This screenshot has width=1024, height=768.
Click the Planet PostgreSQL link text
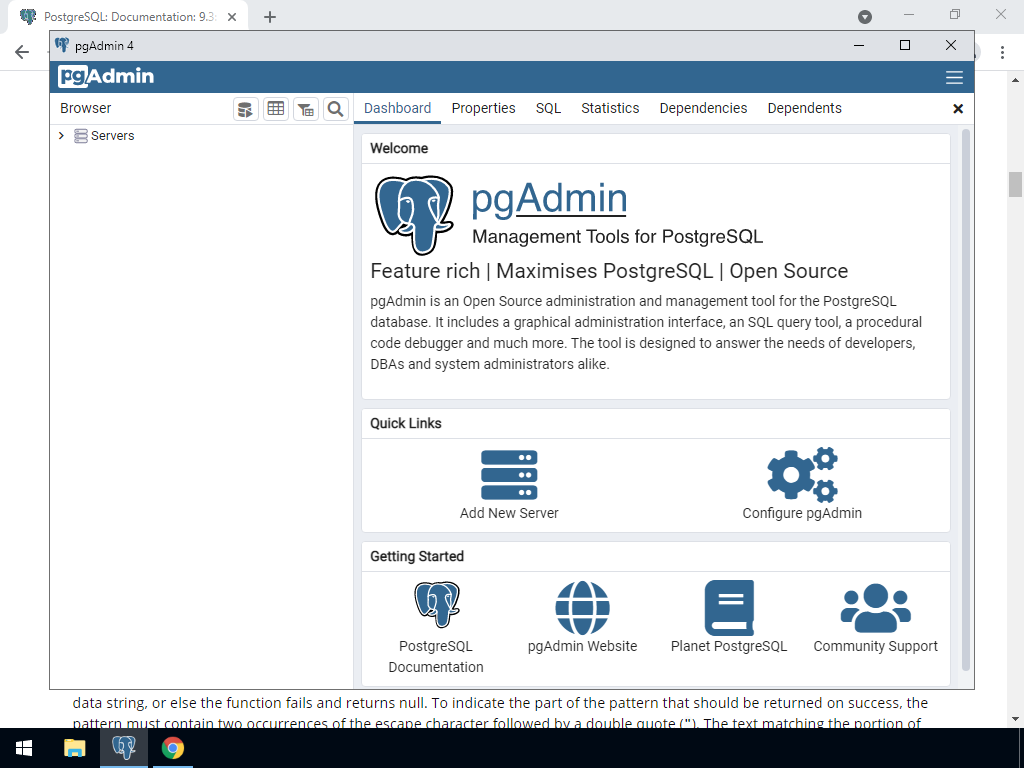pyautogui.click(x=729, y=646)
